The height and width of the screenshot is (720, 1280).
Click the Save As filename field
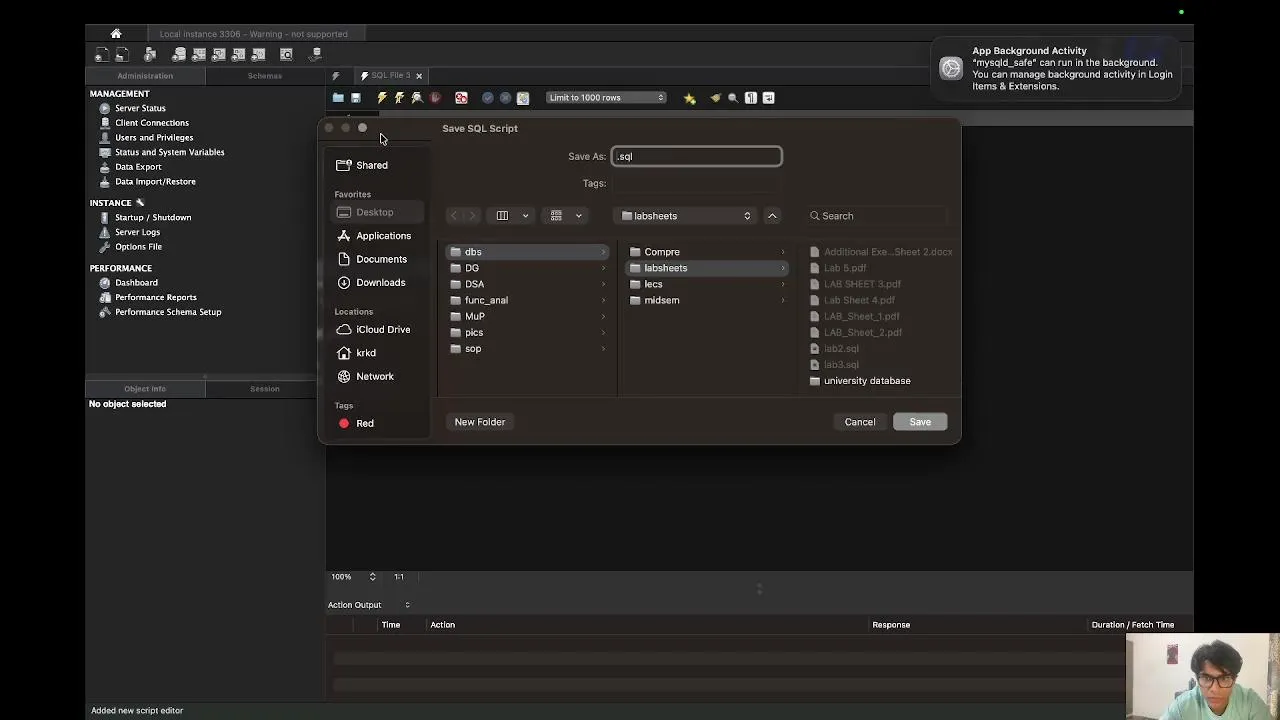696,156
